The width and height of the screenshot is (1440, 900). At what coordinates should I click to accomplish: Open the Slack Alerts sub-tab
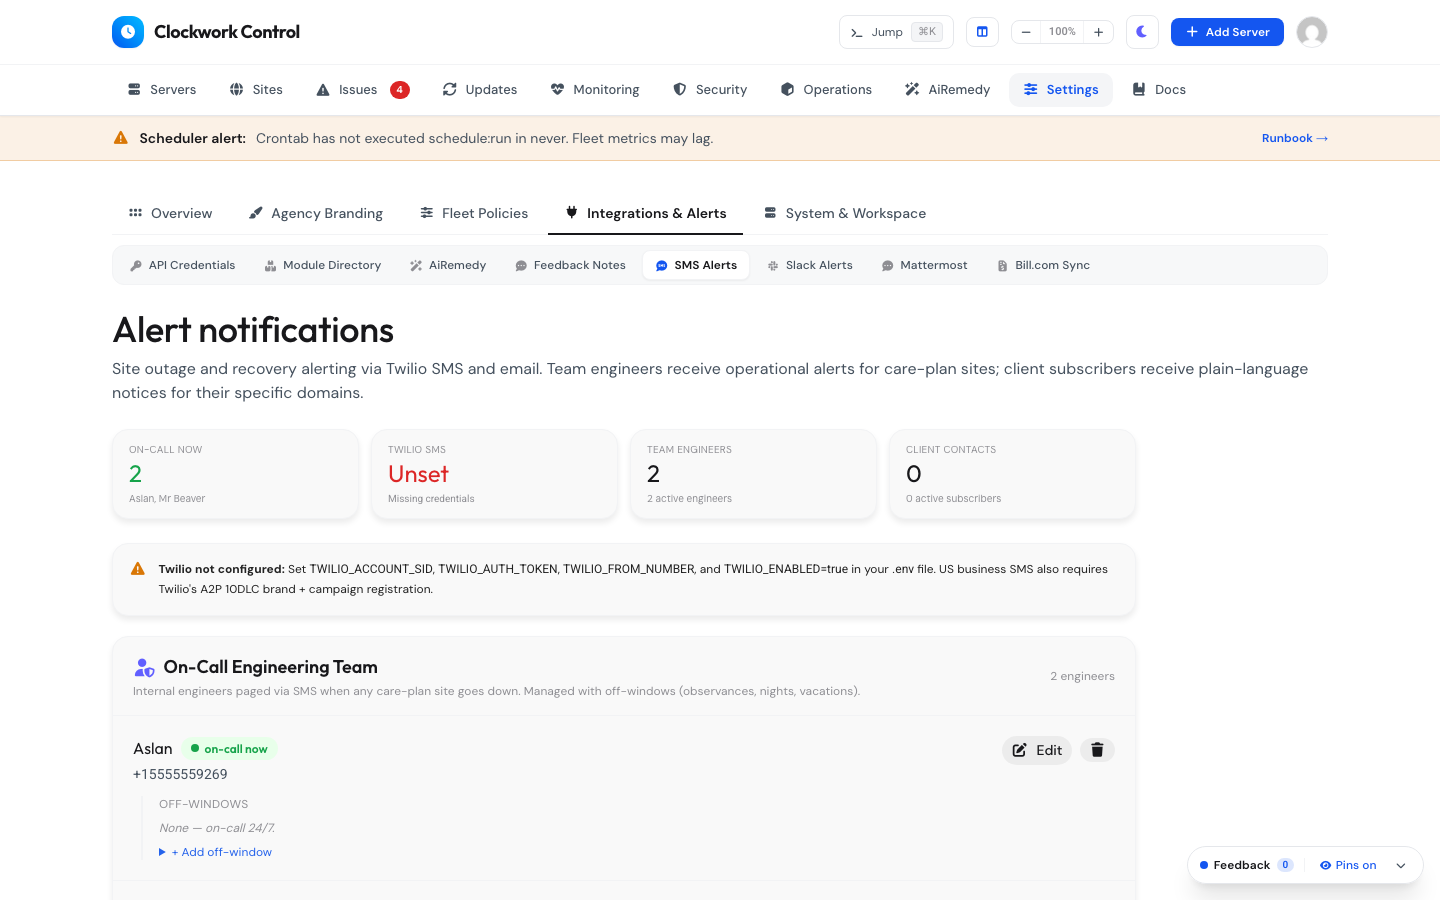pyautogui.click(x=810, y=265)
